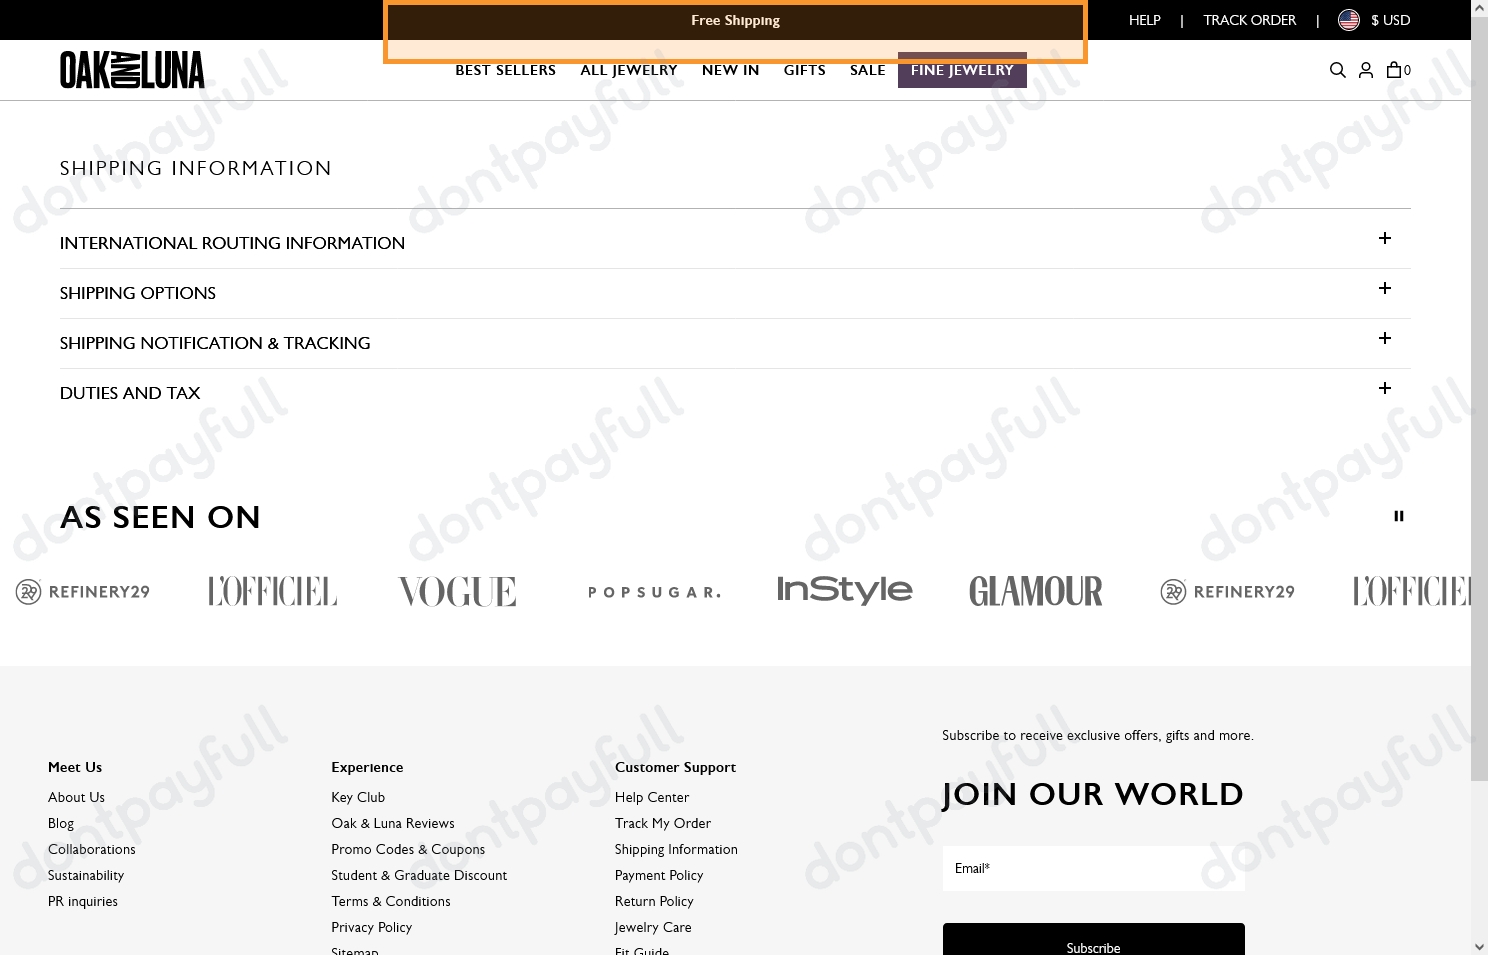1488x955 pixels.
Task: Click the Vogue logo in carousel
Action: (x=457, y=591)
